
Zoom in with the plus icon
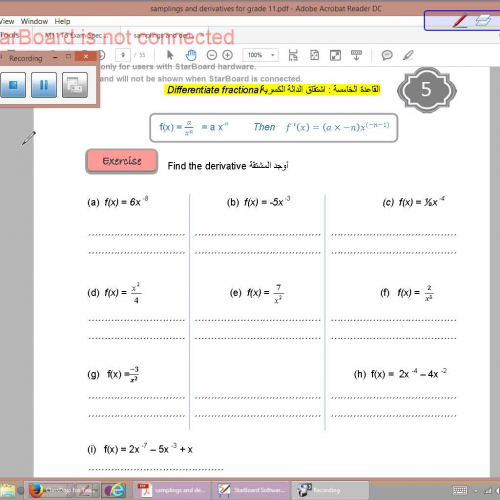click(227, 55)
